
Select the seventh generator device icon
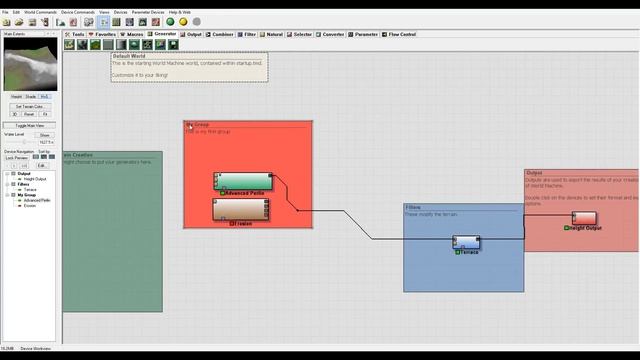(x=147, y=44)
